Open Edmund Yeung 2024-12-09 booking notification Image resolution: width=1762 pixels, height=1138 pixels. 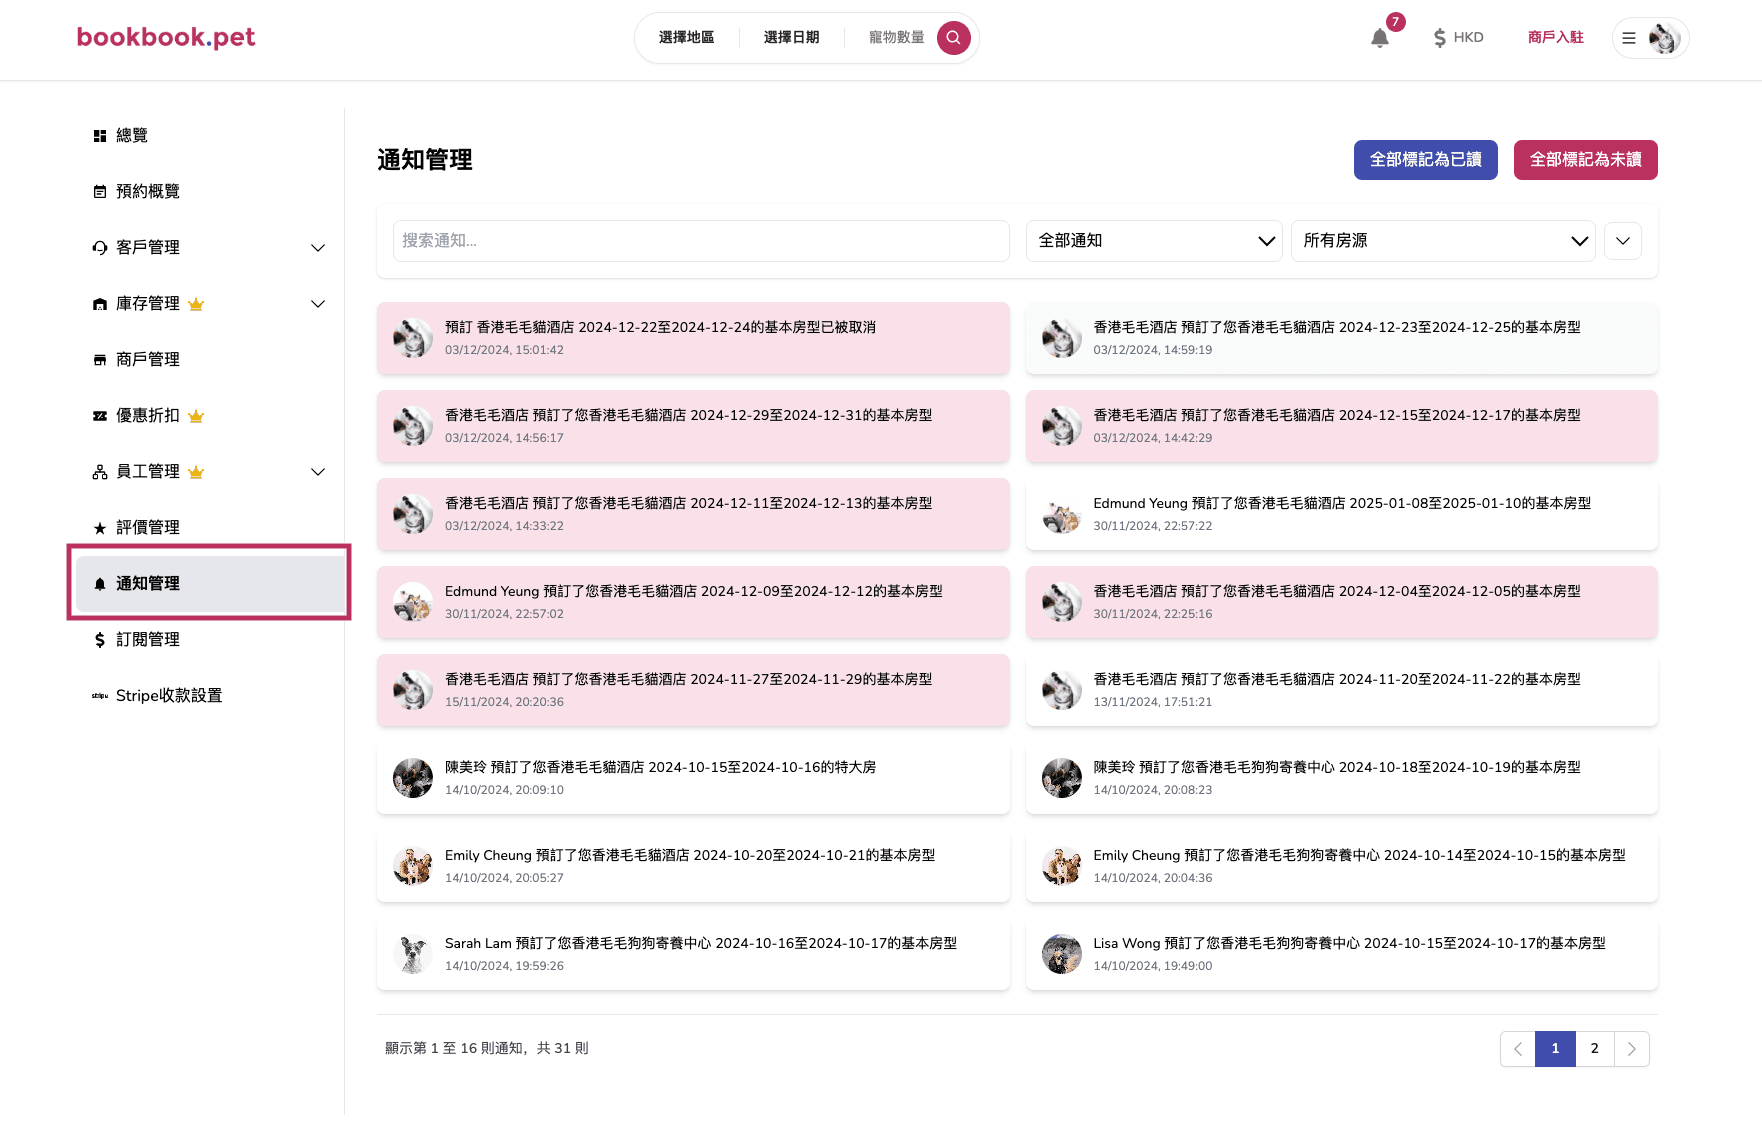click(x=693, y=602)
